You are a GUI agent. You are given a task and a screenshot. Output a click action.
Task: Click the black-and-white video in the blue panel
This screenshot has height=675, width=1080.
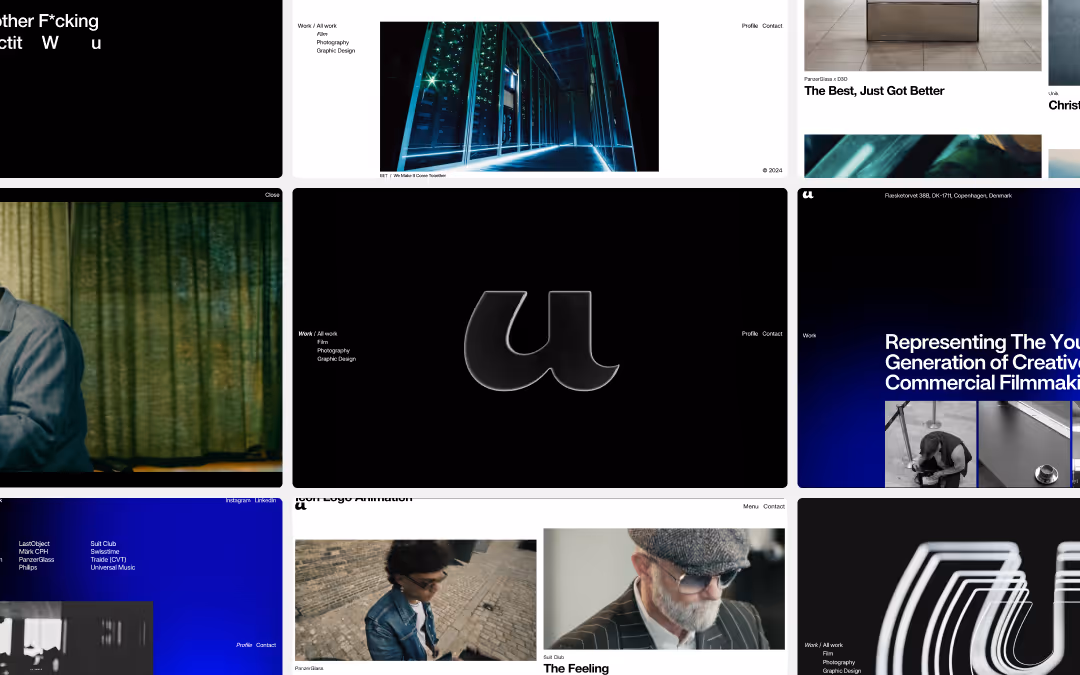pos(76,638)
